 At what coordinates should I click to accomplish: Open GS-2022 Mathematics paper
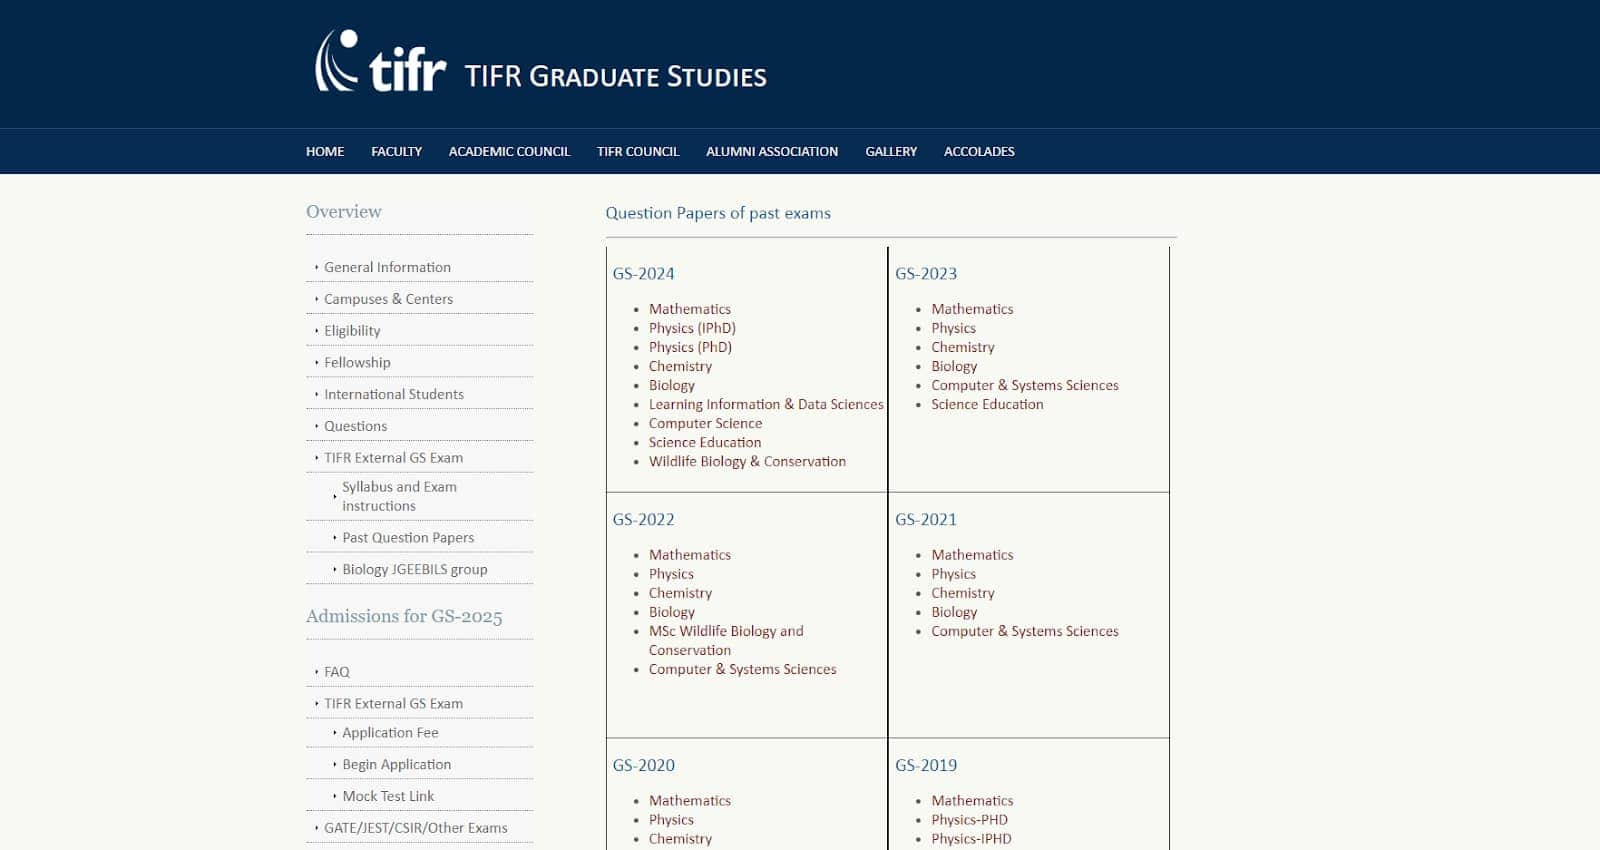click(x=690, y=555)
